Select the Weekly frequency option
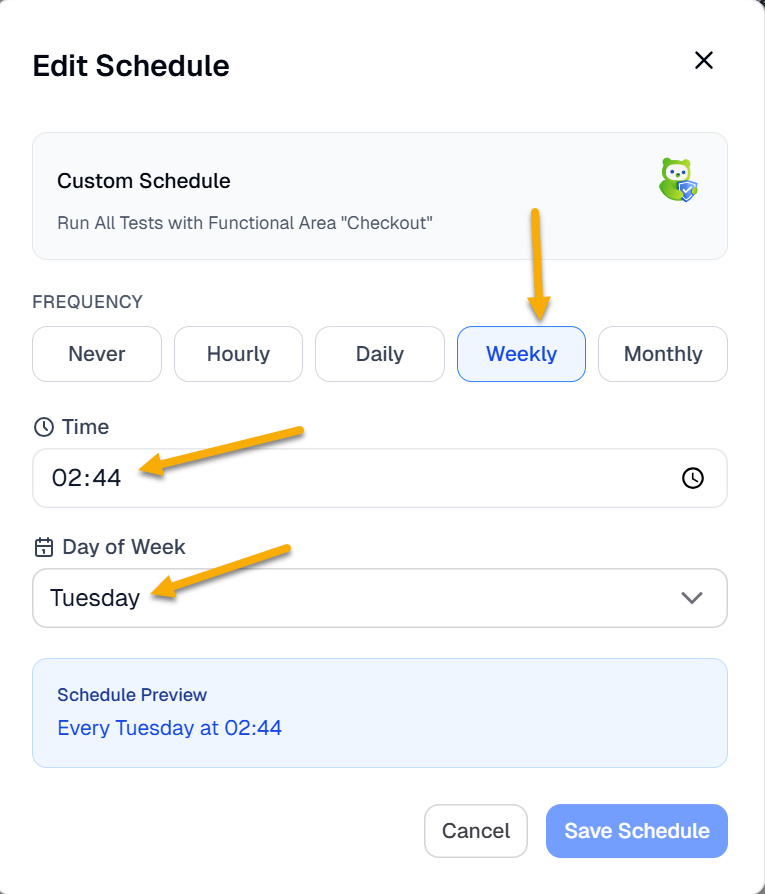The height and width of the screenshot is (894, 765). click(x=521, y=354)
